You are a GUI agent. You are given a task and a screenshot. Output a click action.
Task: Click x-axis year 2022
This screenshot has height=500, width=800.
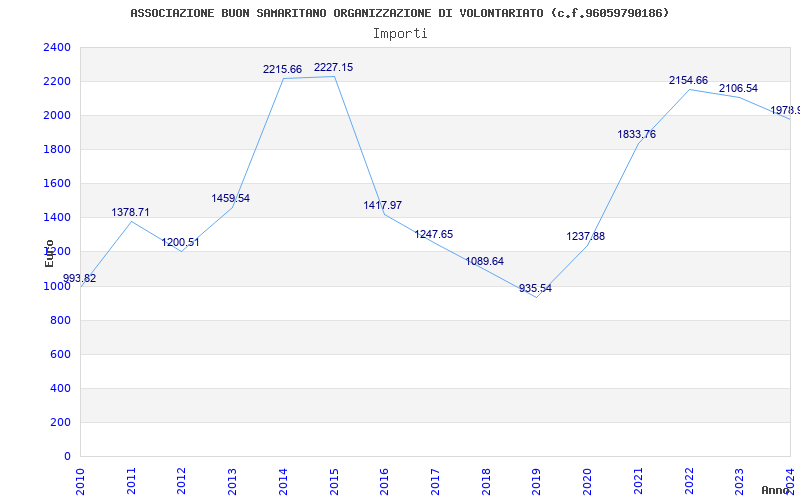tap(689, 481)
